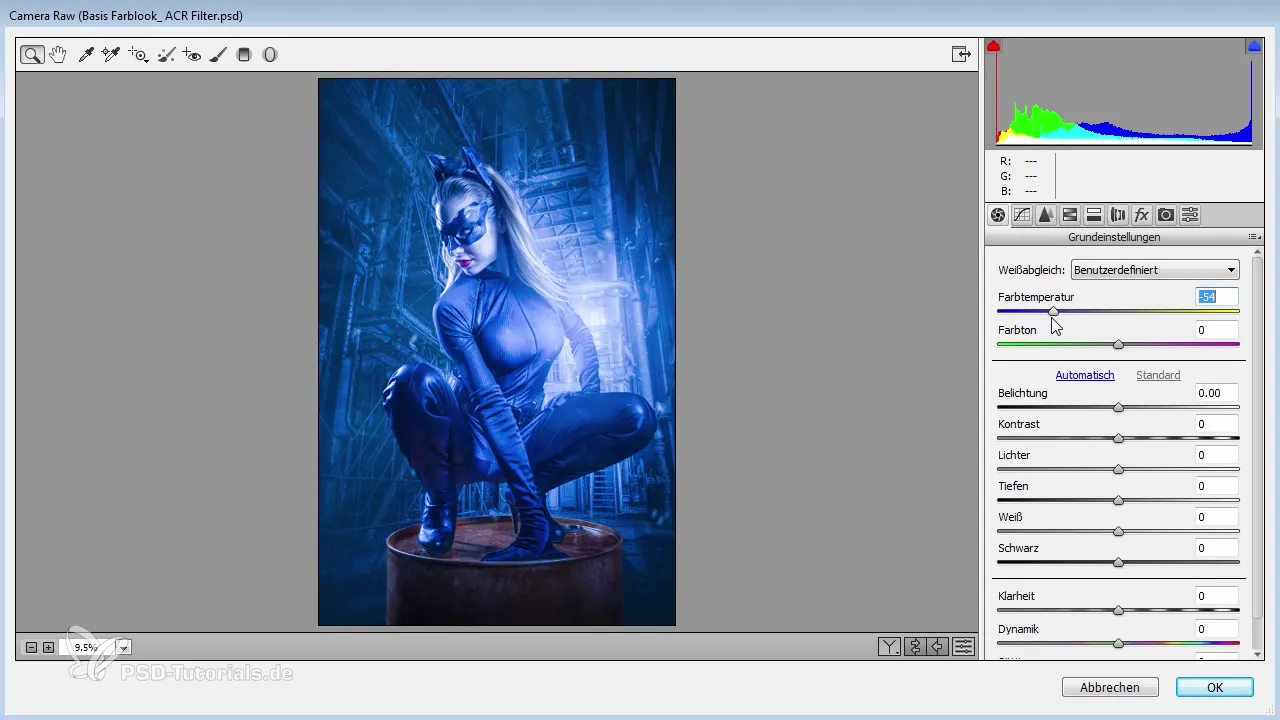Swap before and after settings icon
This screenshot has height=720, width=1280.
(x=914, y=647)
